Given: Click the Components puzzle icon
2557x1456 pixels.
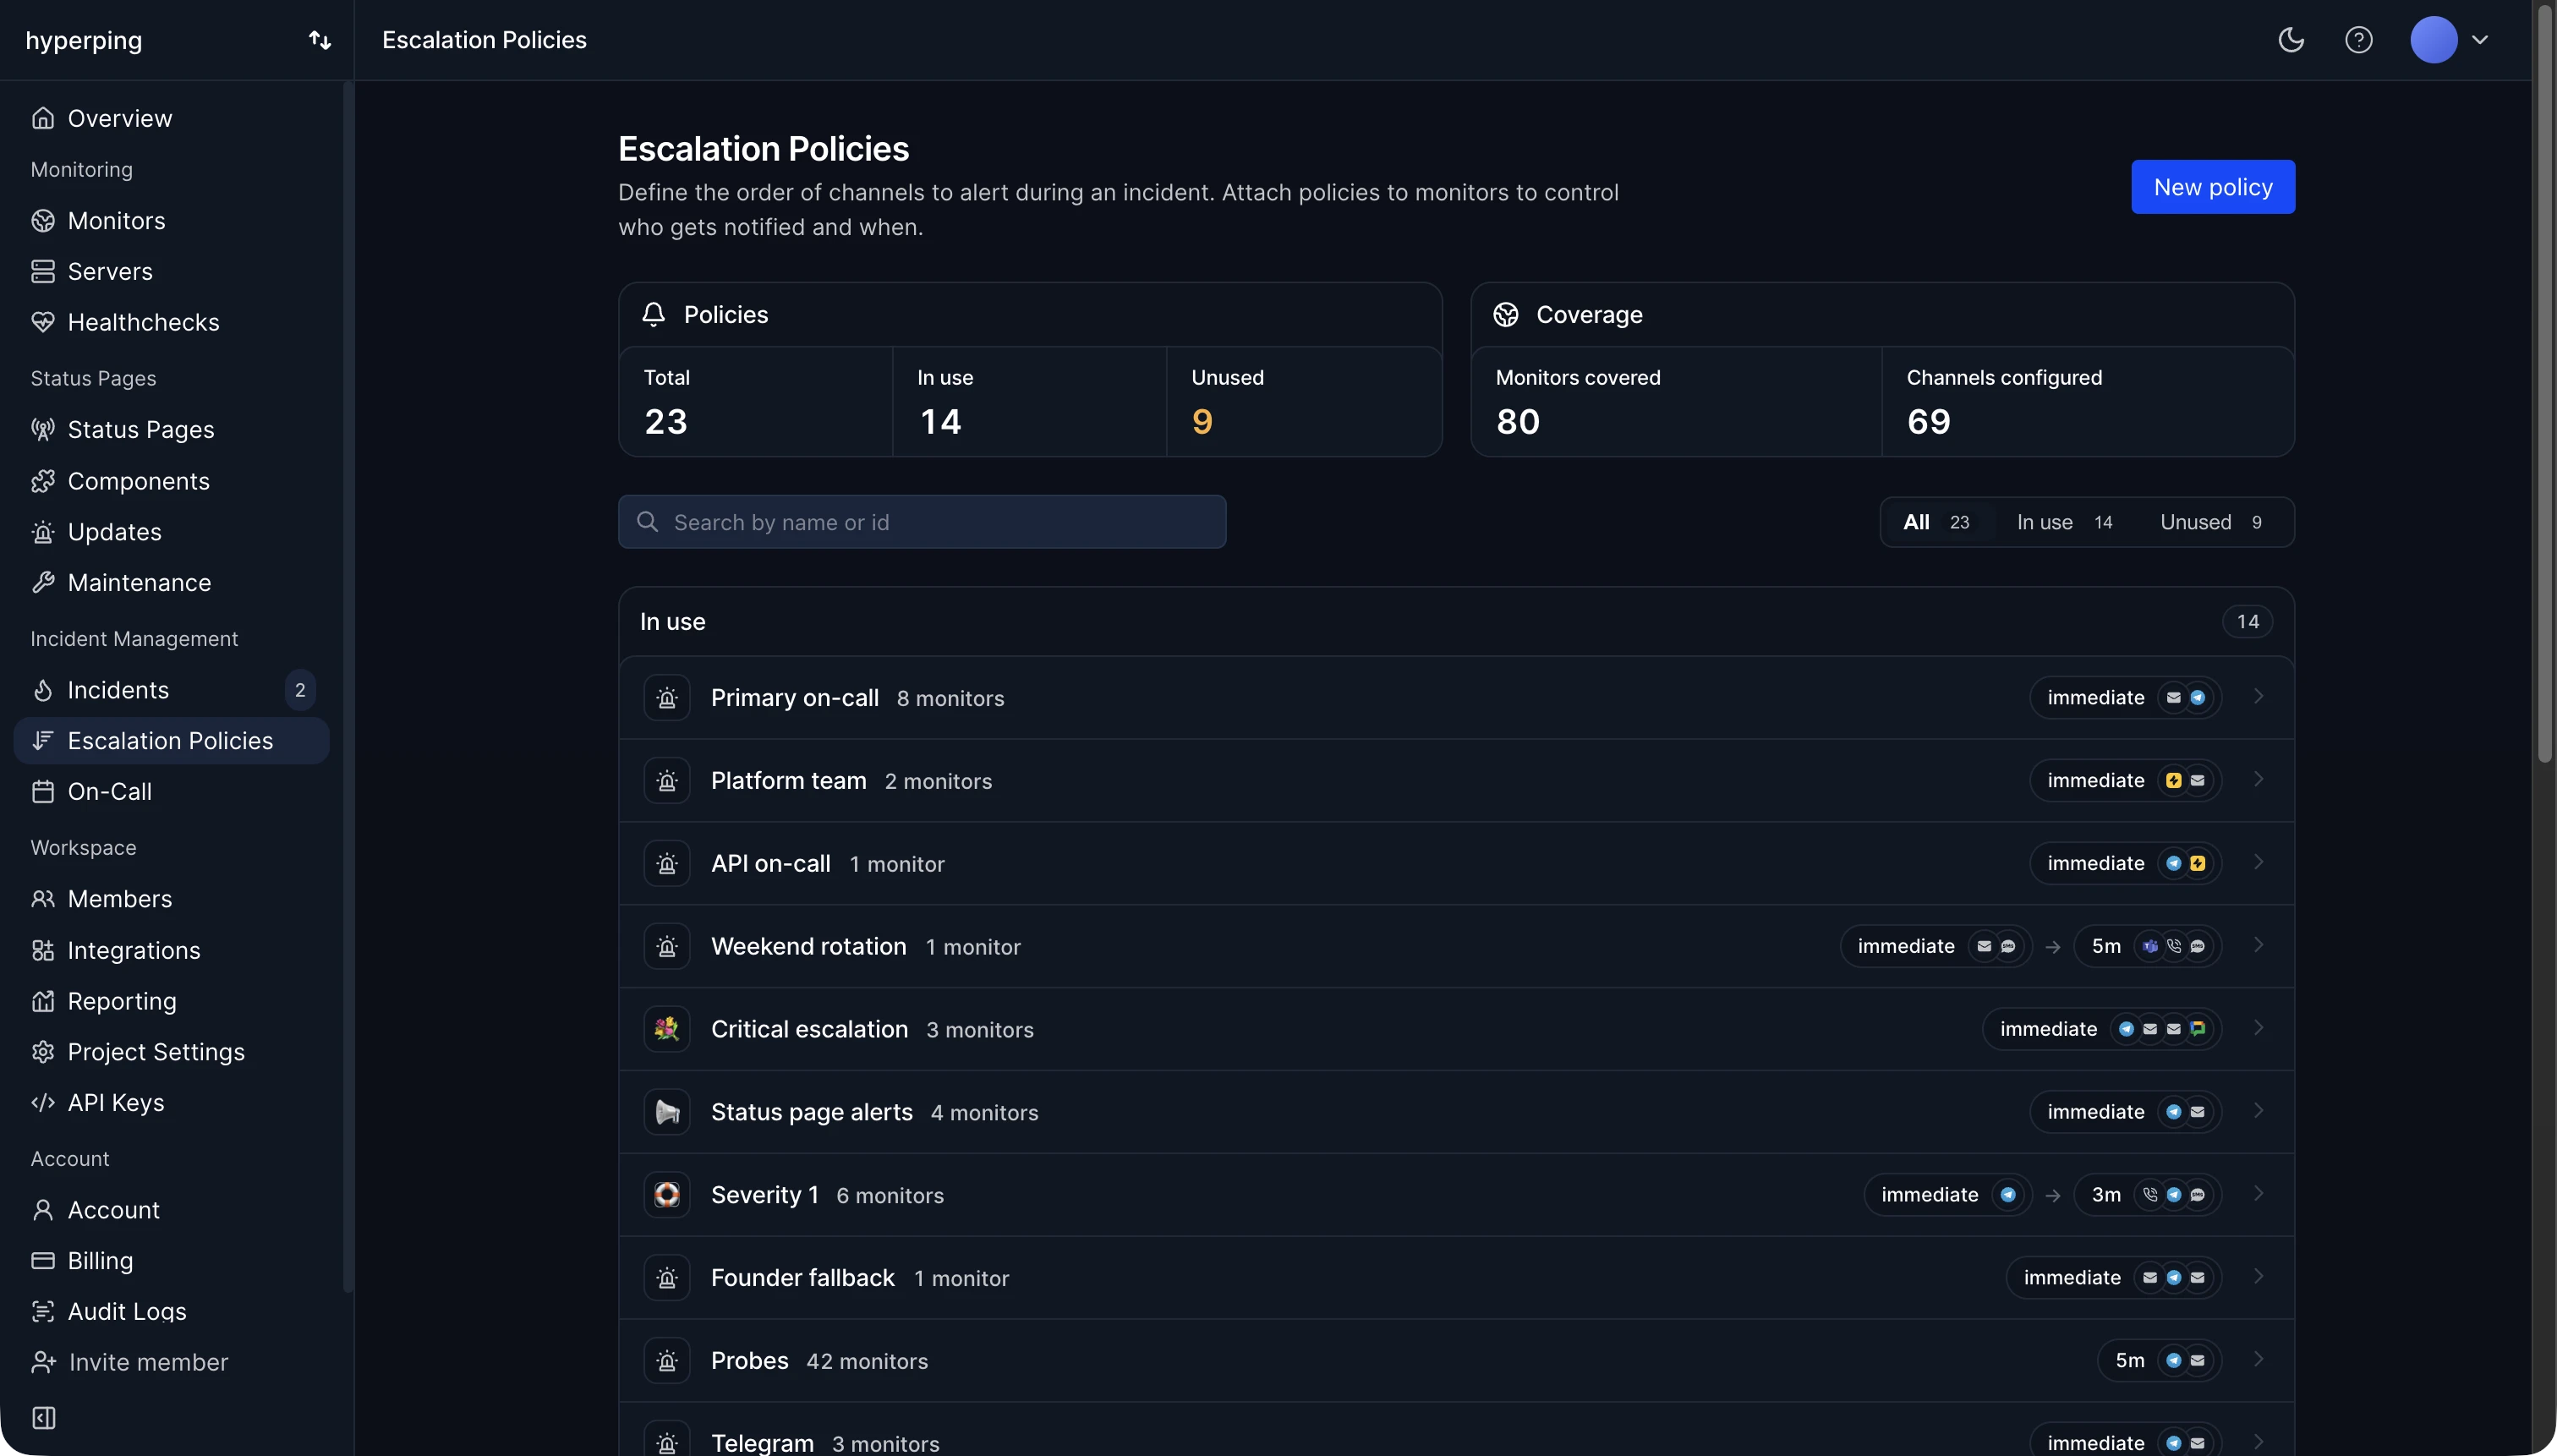Looking at the screenshot, I should tap(43, 481).
